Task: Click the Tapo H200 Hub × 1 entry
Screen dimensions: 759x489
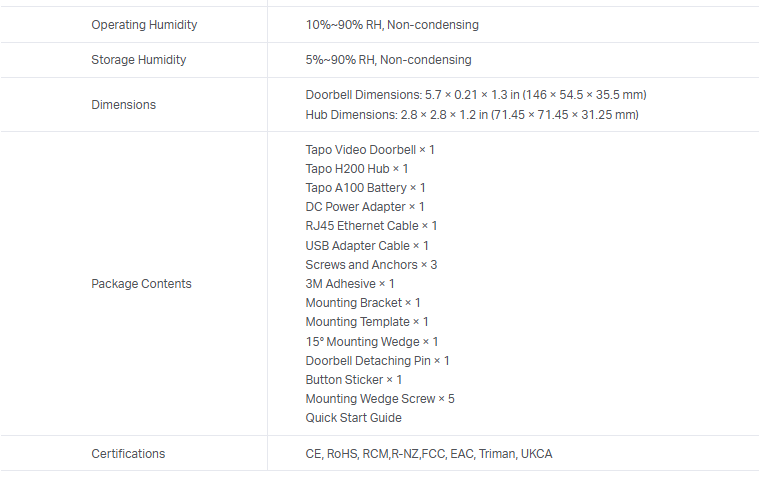Action: 357,169
